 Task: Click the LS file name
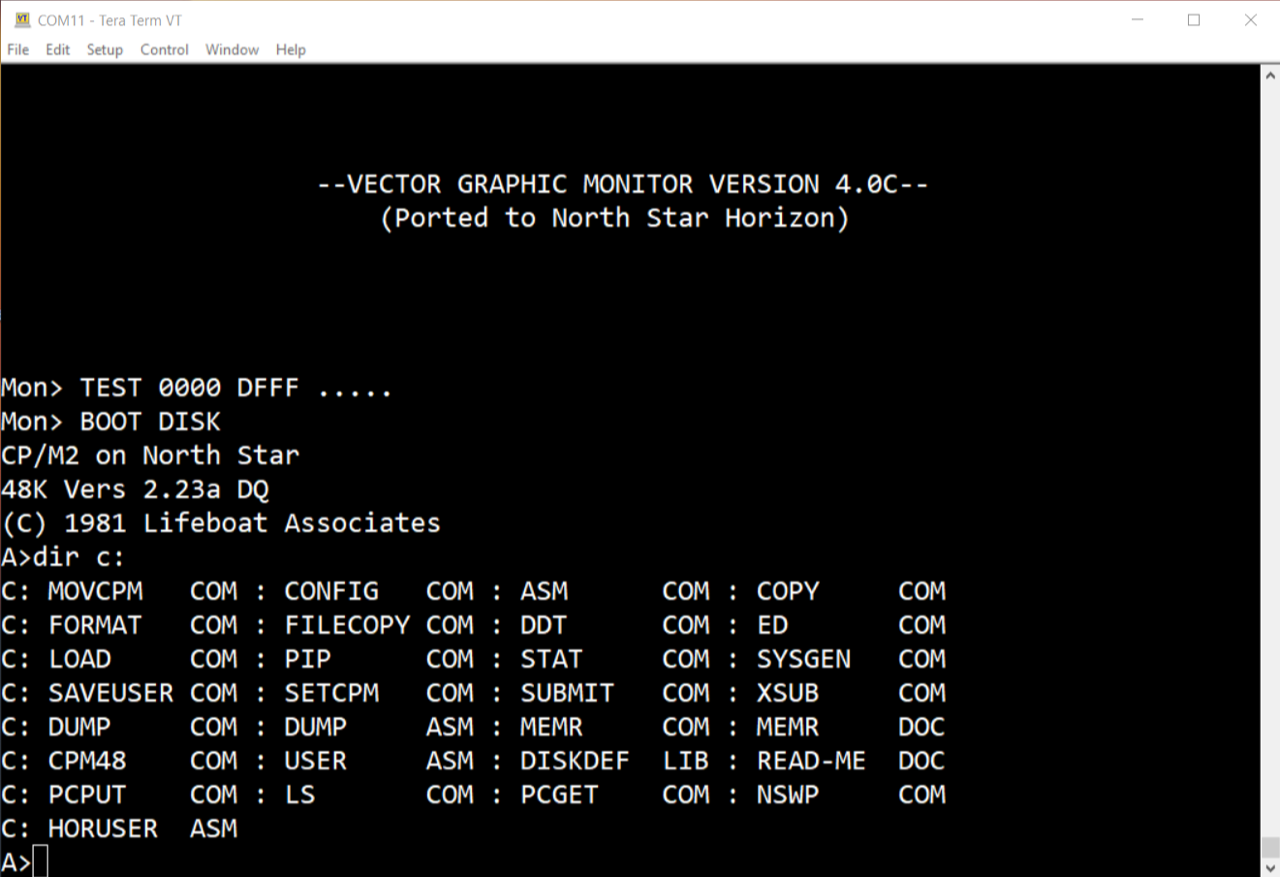tap(300, 796)
